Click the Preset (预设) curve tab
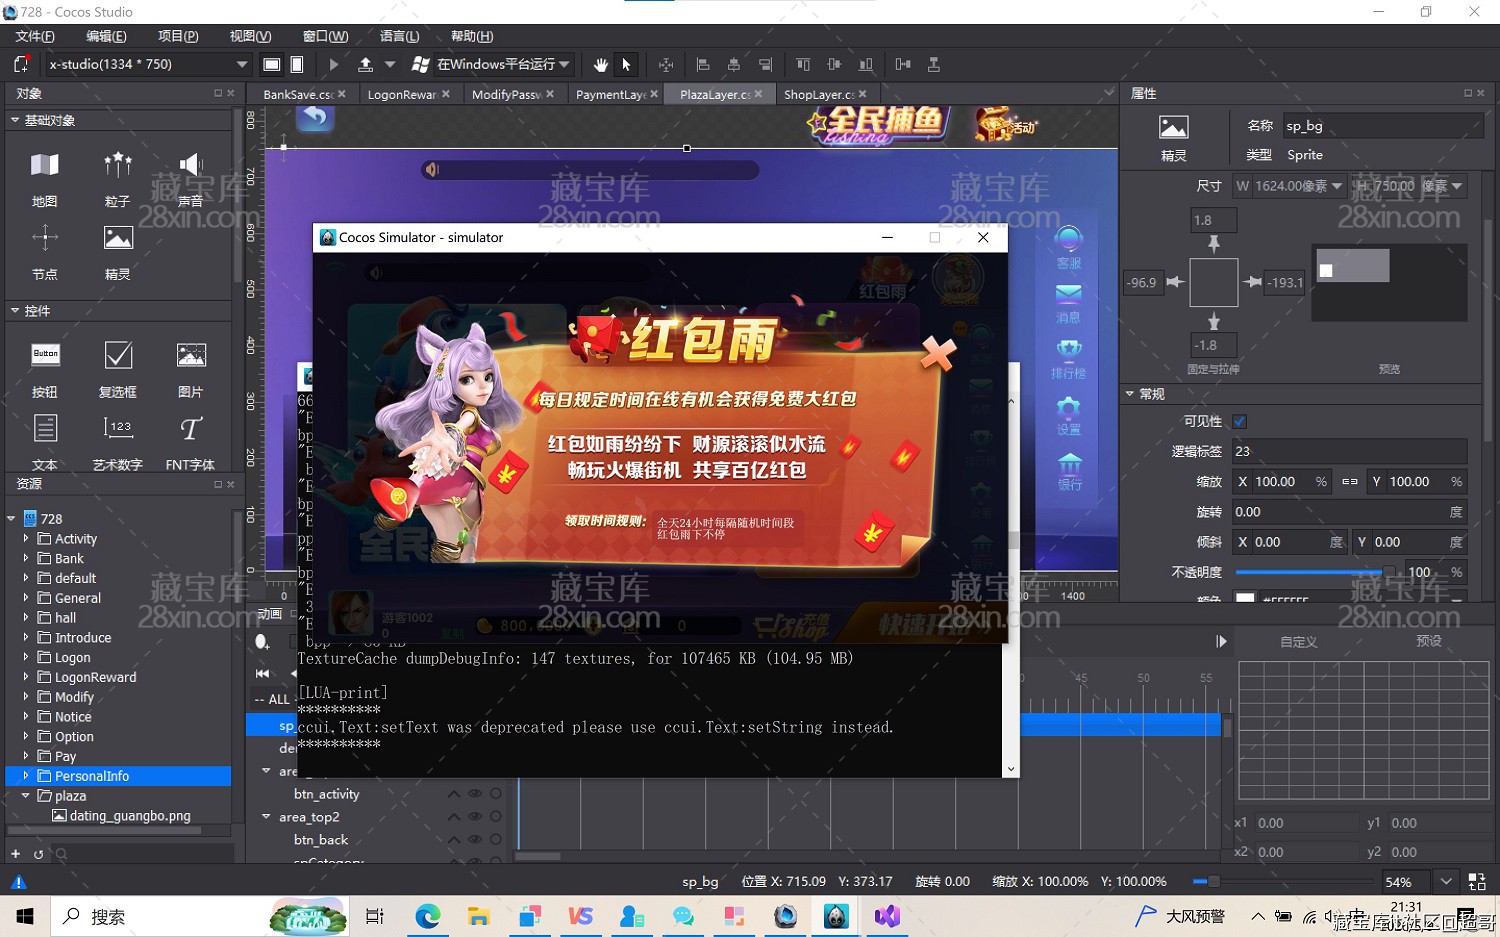 [x=1428, y=641]
